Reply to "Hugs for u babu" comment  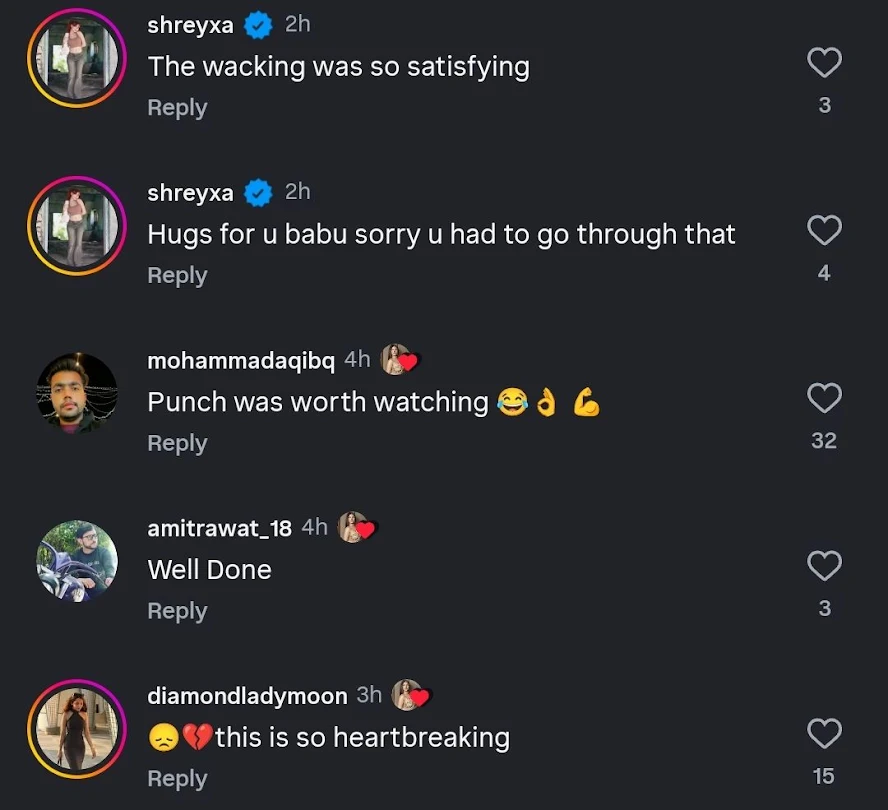click(177, 276)
